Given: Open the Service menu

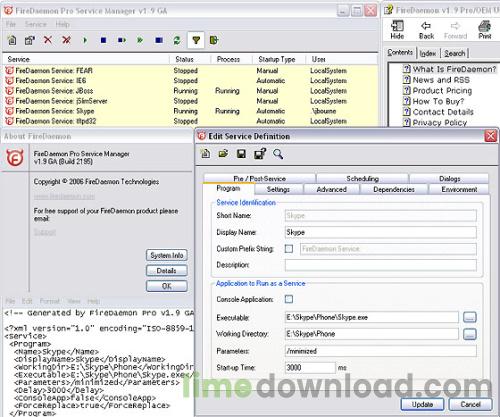Looking at the screenshot, I should (36, 24).
